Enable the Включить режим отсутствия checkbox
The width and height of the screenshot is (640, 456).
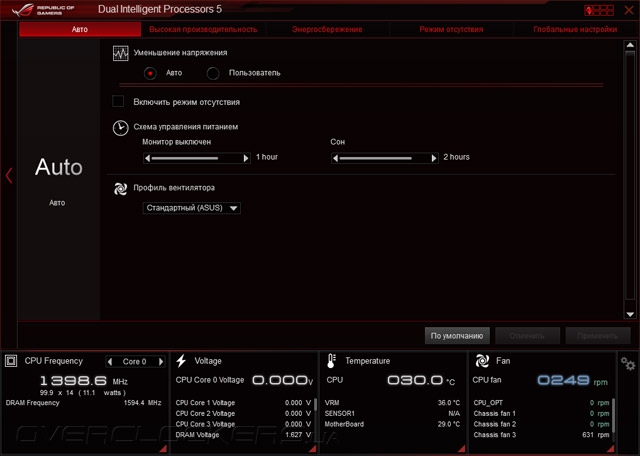point(118,101)
